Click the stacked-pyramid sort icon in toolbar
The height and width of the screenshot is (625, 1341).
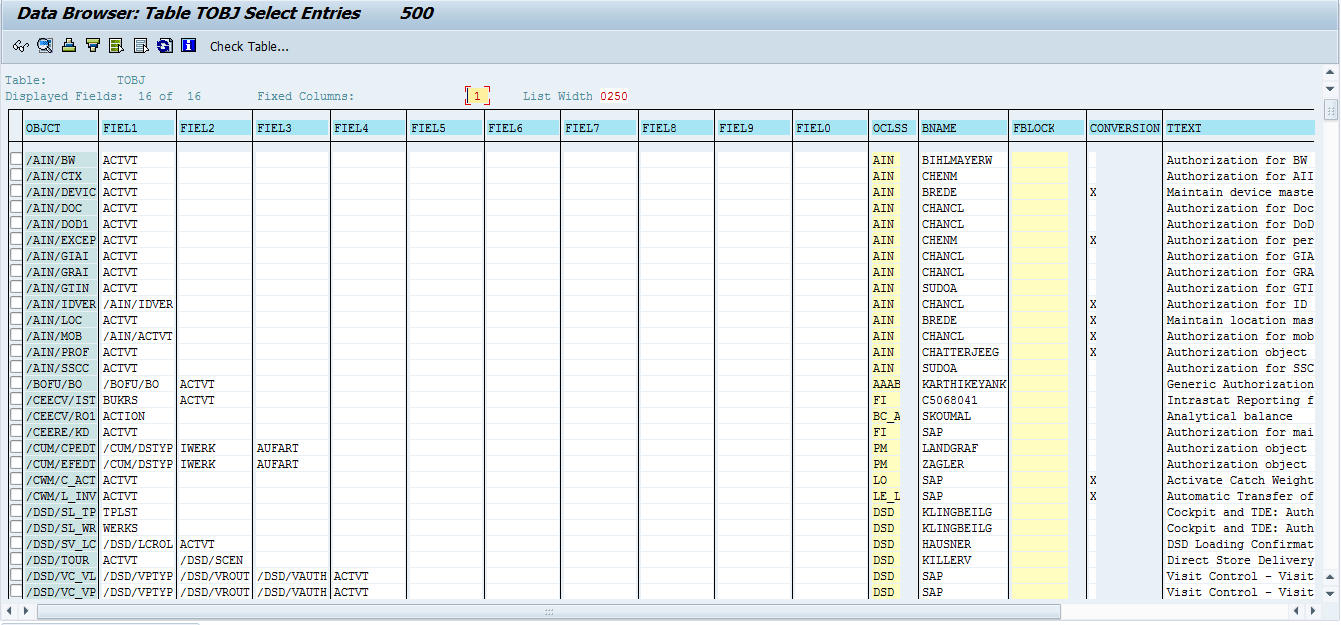[69, 46]
